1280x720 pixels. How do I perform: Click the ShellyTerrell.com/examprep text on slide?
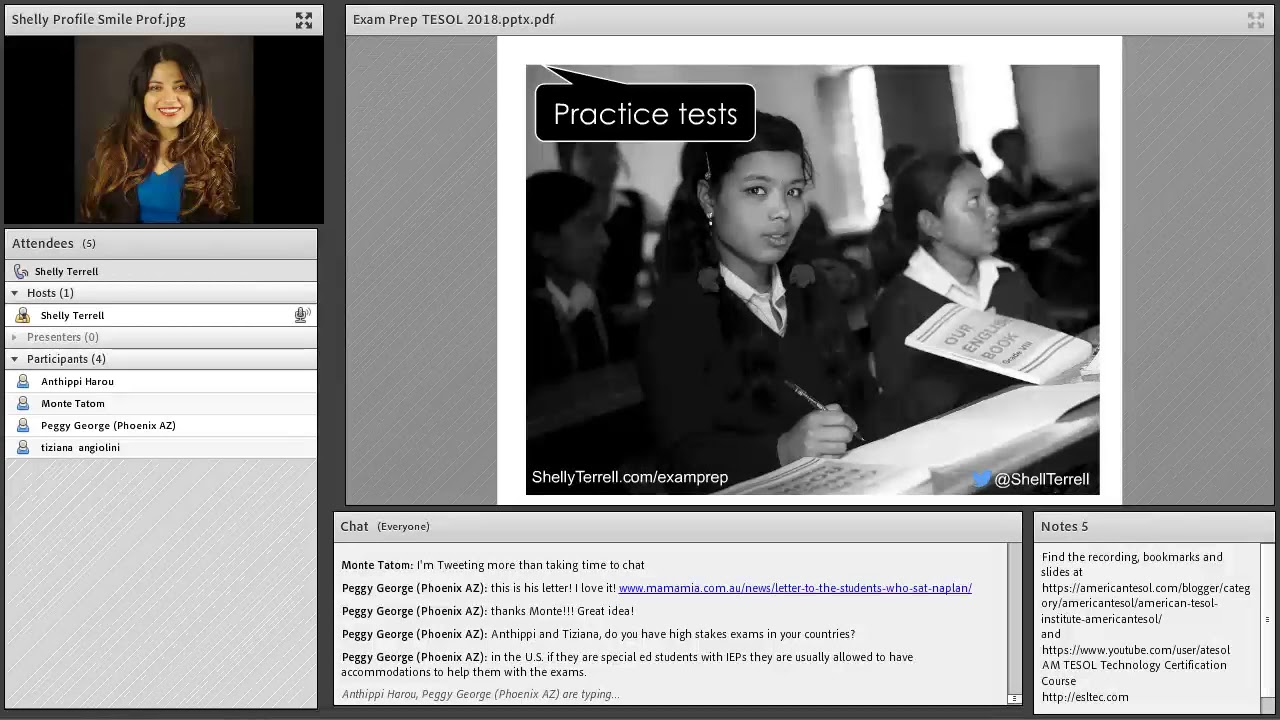coord(630,478)
